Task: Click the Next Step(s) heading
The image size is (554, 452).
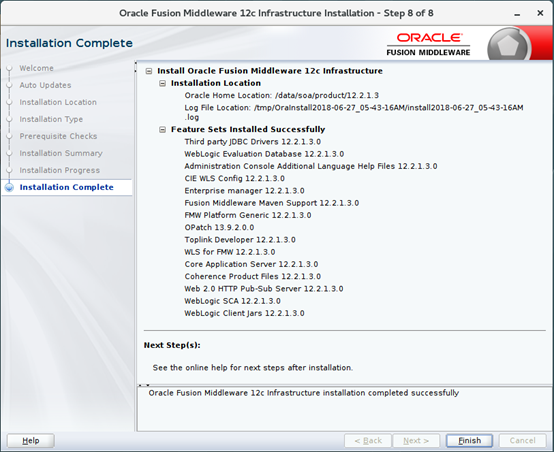Action: [172, 345]
